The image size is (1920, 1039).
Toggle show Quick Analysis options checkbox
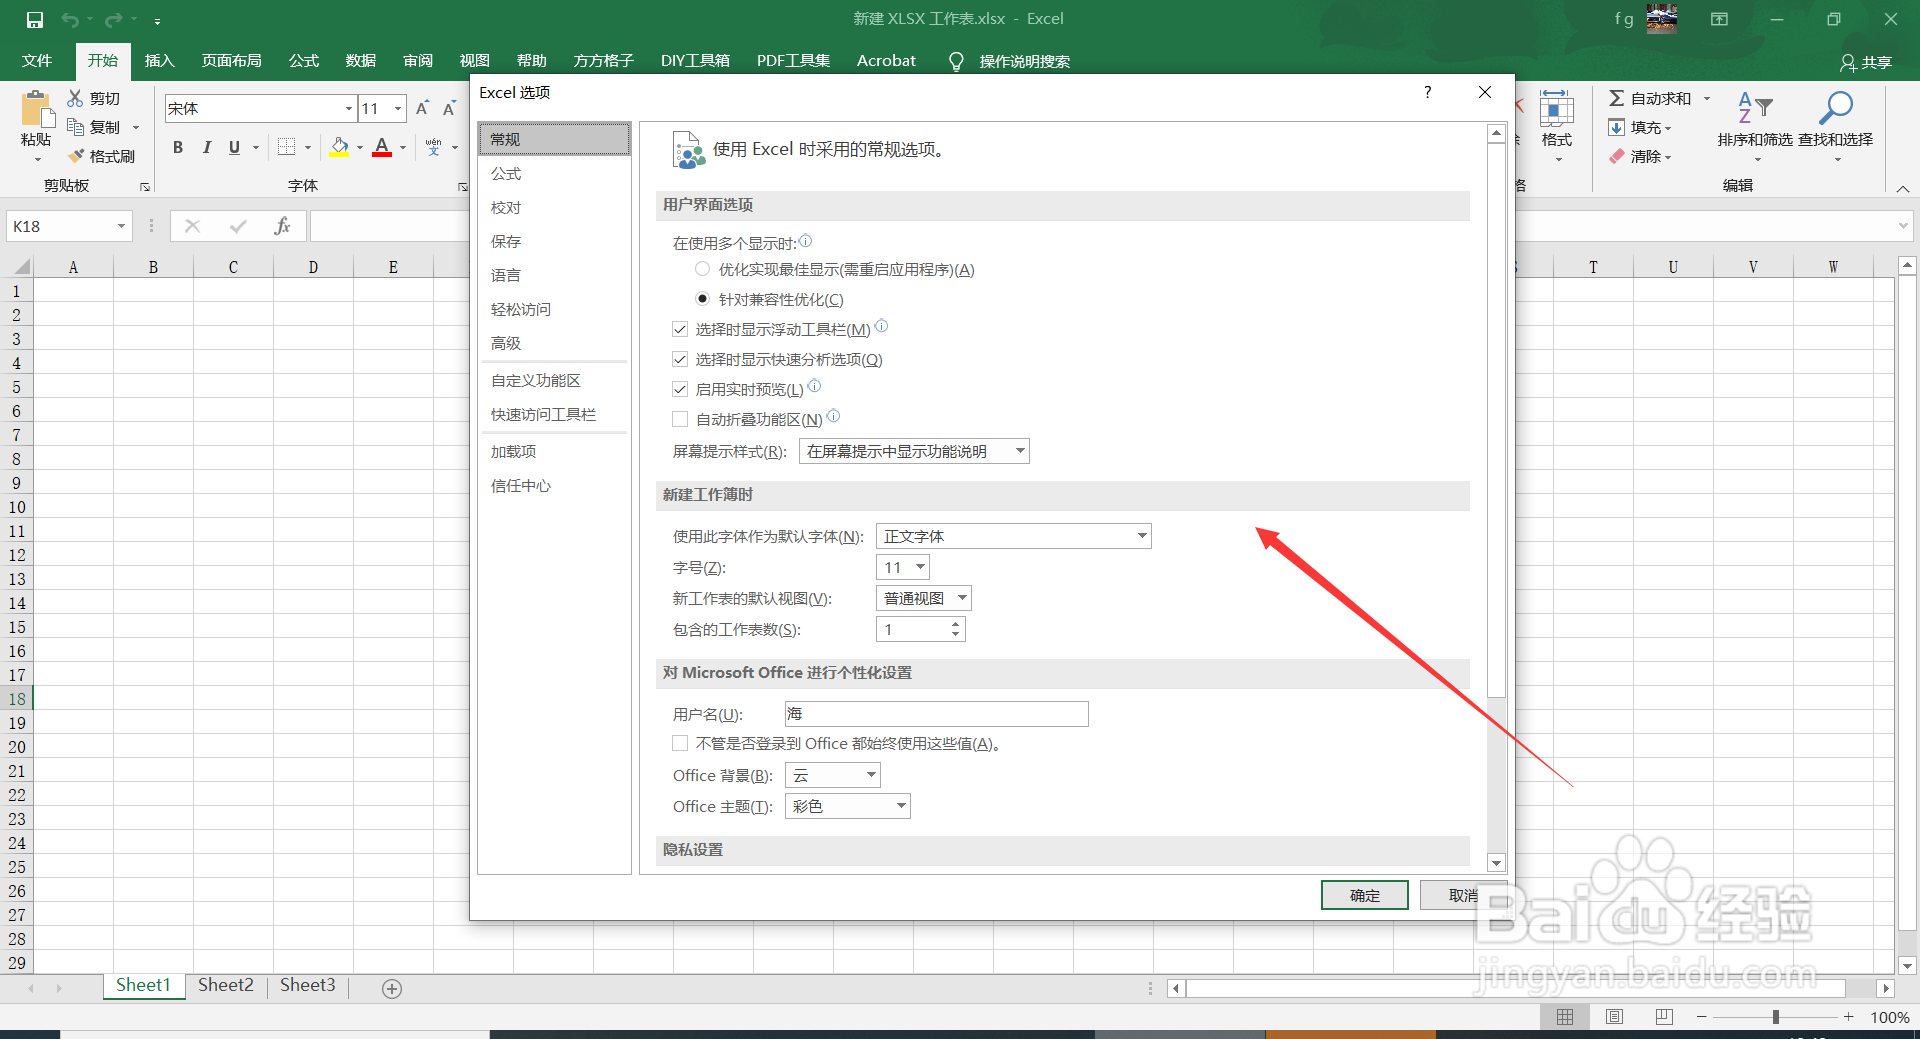pyautogui.click(x=680, y=359)
